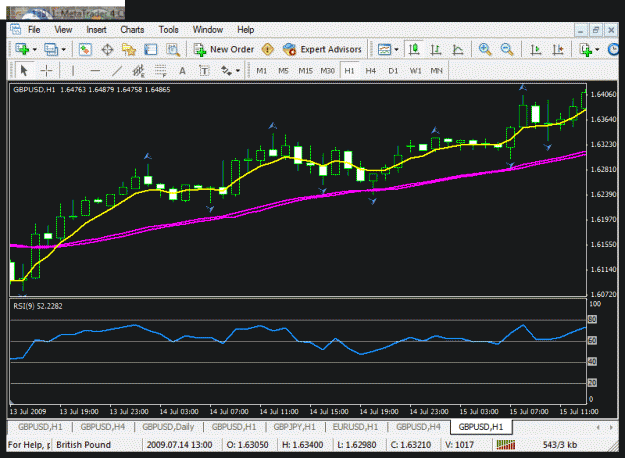
Task: Zoom out on the chart
Action: [x=507, y=49]
